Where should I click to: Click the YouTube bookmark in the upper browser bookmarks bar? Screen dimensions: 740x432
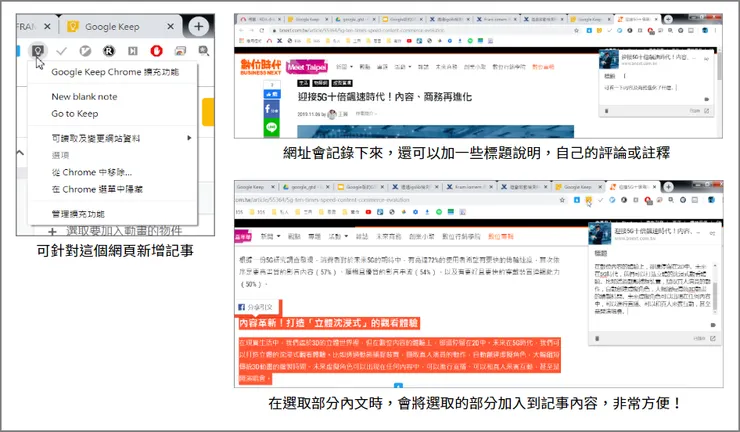pos(409,41)
